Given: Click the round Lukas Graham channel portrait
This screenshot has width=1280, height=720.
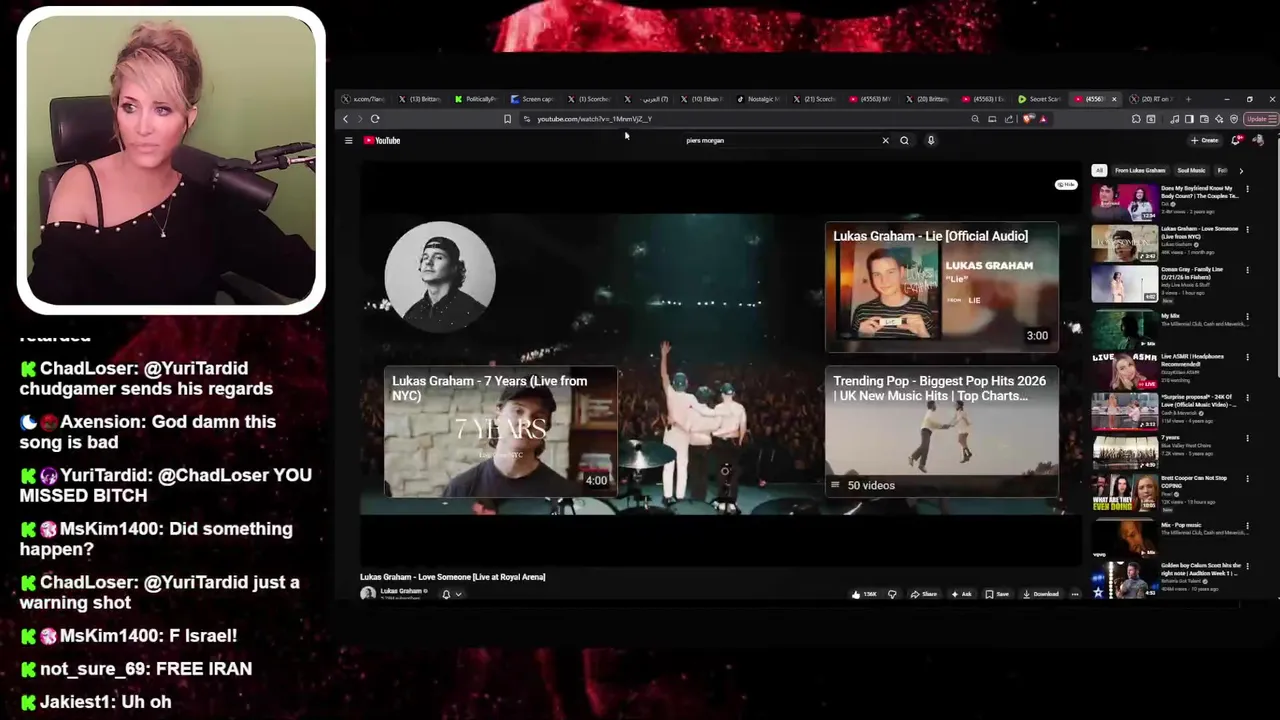Looking at the screenshot, I should (440, 276).
